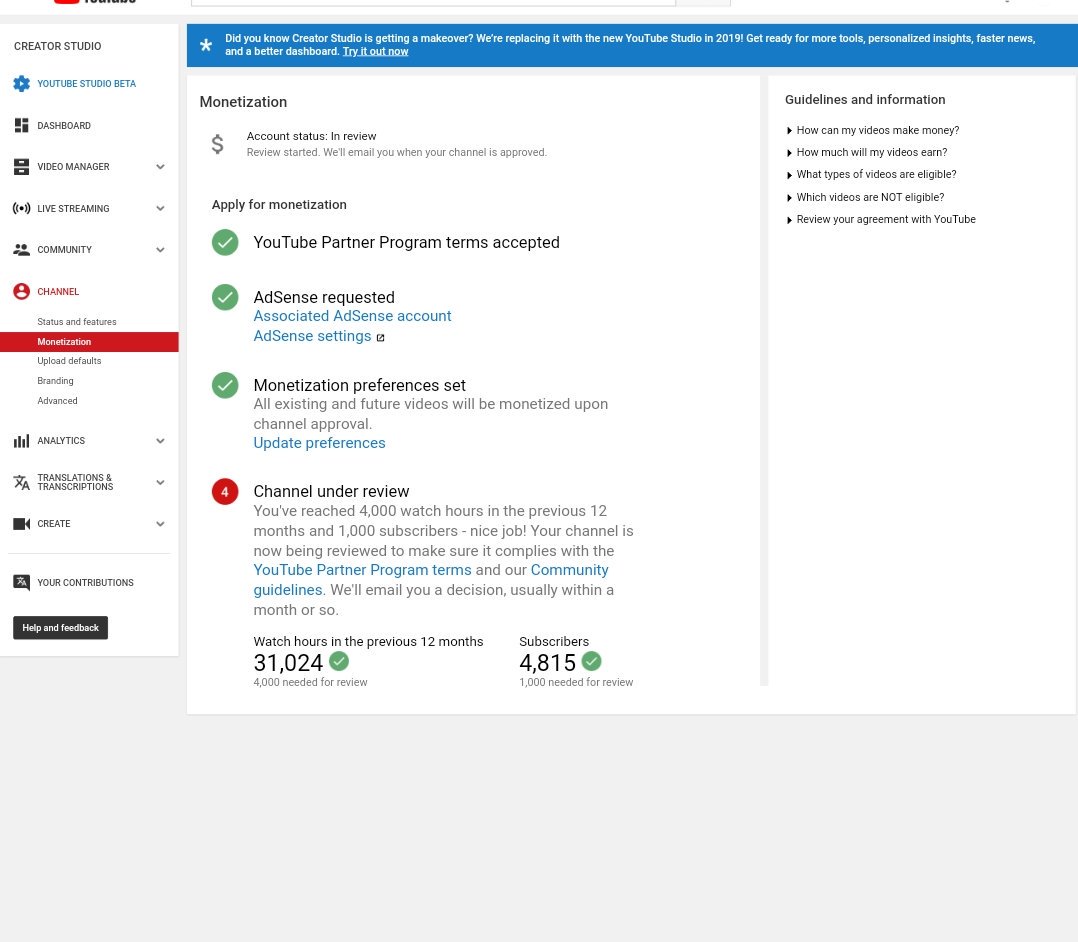The width and height of the screenshot is (1078, 942).
Task: Open Status and features submenu item
Action: click(76, 322)
